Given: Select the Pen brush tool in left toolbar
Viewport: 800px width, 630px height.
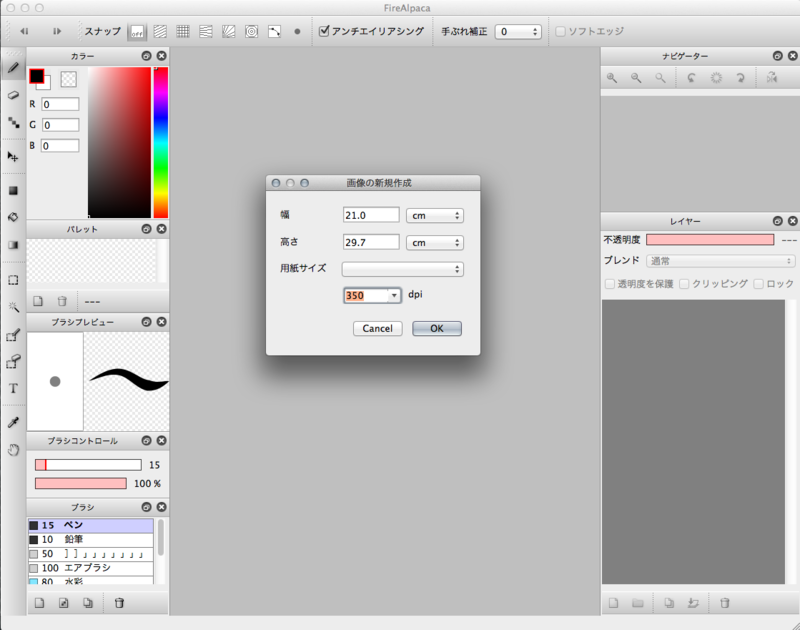Looking at the screenshot, I should pos(13,68).
